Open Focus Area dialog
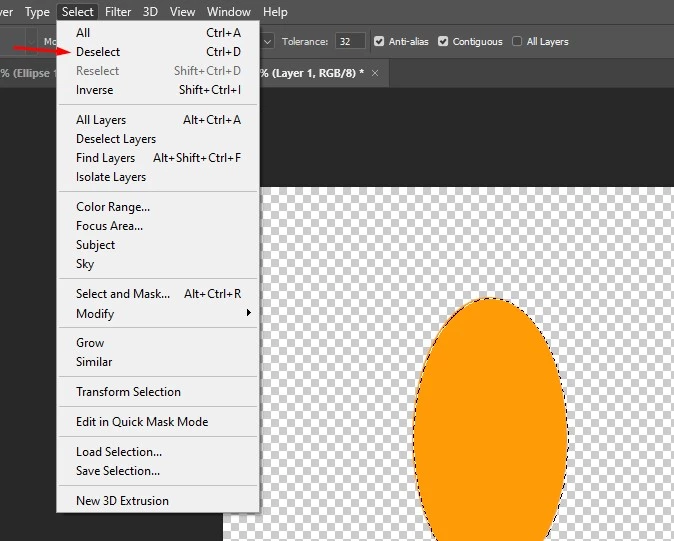This screenshot has width=674, height=541. [x=158, y=226]
